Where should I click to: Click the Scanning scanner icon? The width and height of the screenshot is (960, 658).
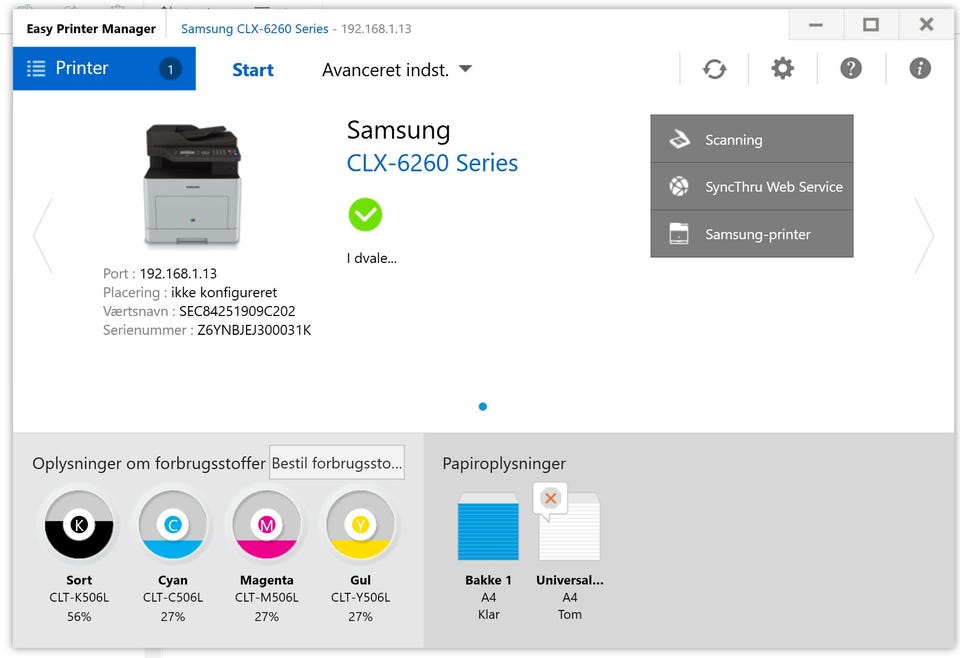[679, 140]
